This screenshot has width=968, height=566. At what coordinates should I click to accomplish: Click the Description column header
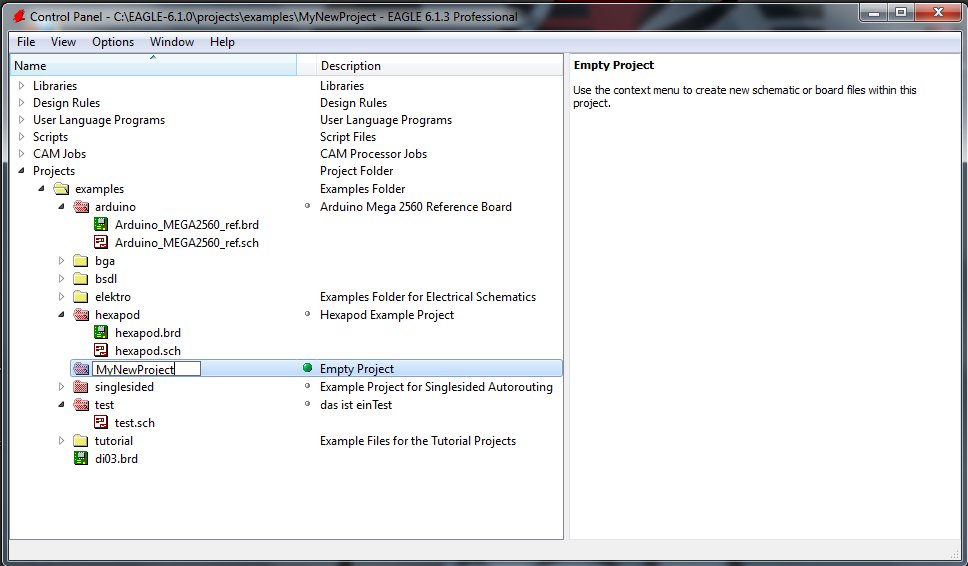point(350,66)
